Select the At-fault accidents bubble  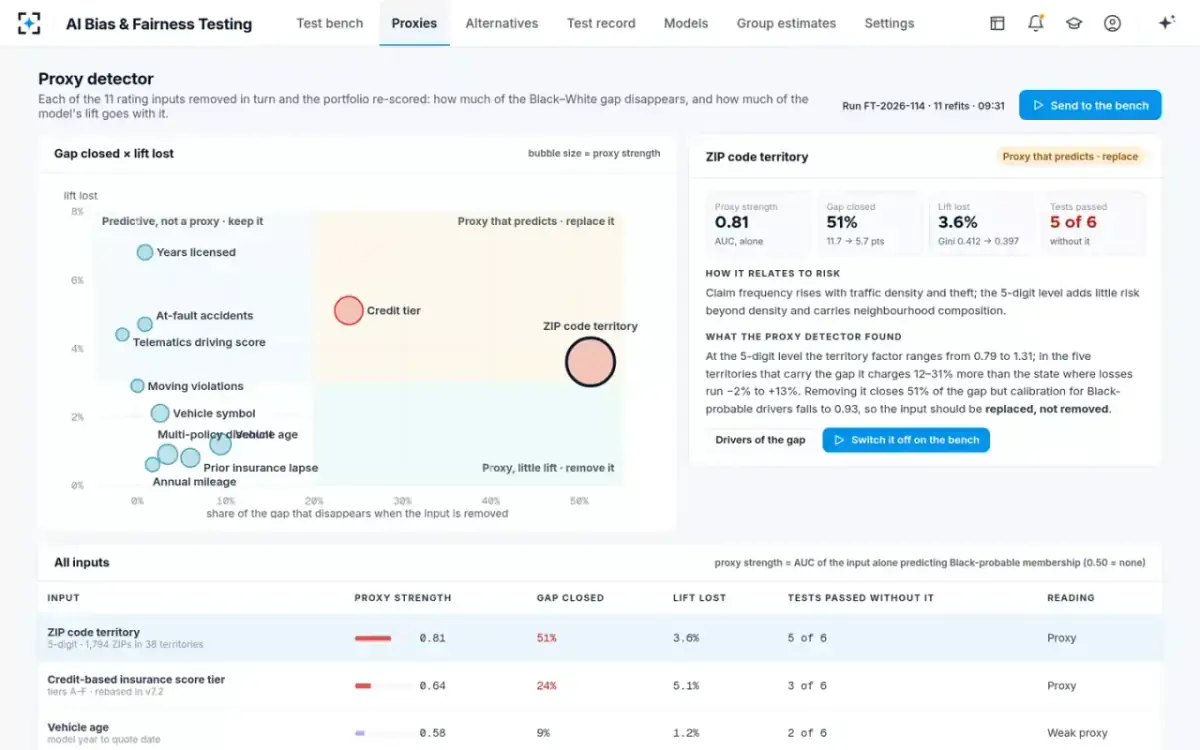pos(145,324)
